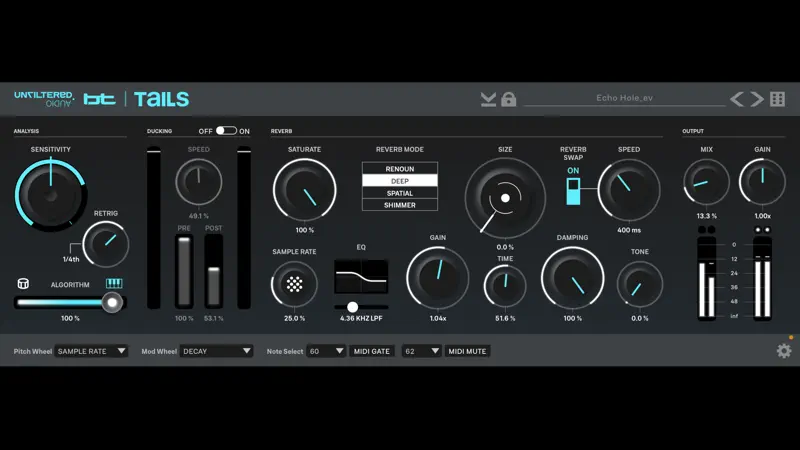Click the BT logo

[99, 99]
